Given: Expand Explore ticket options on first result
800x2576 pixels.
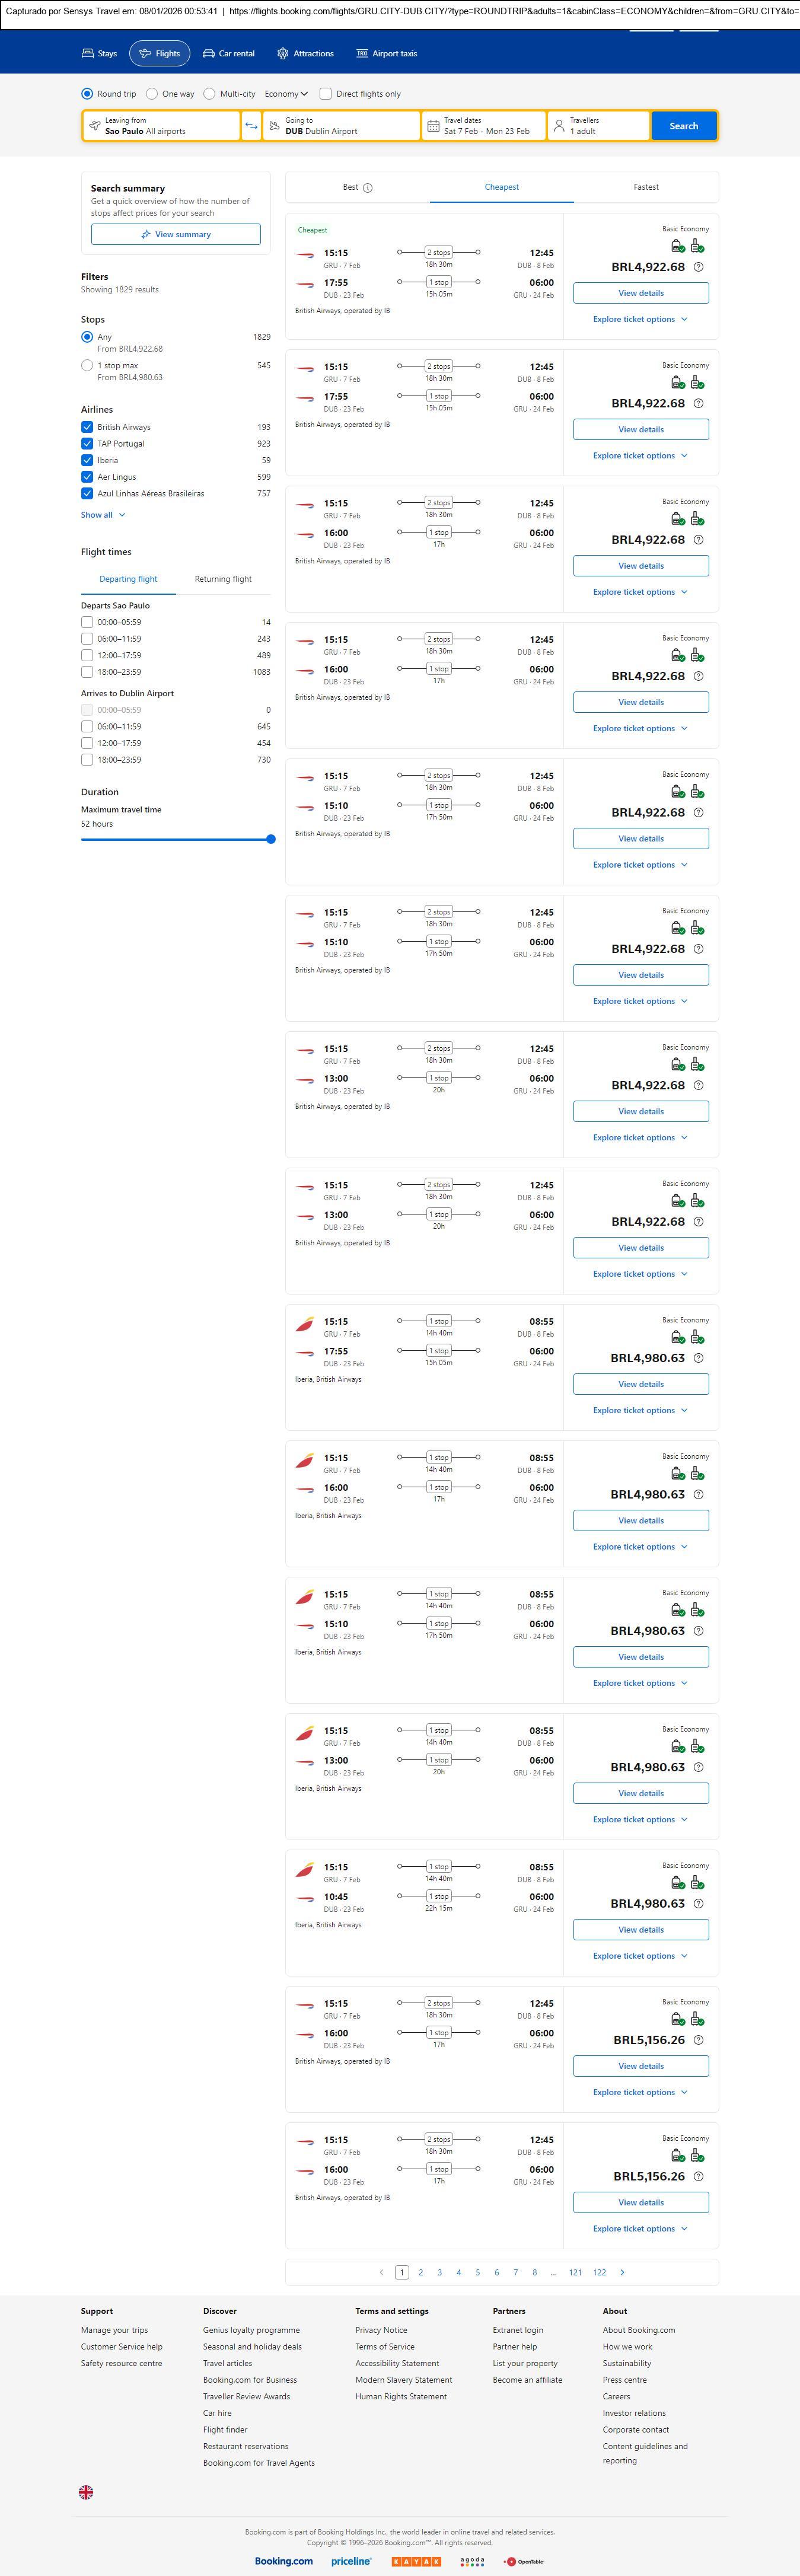Looking at the screenshot, I should (640, 319).
